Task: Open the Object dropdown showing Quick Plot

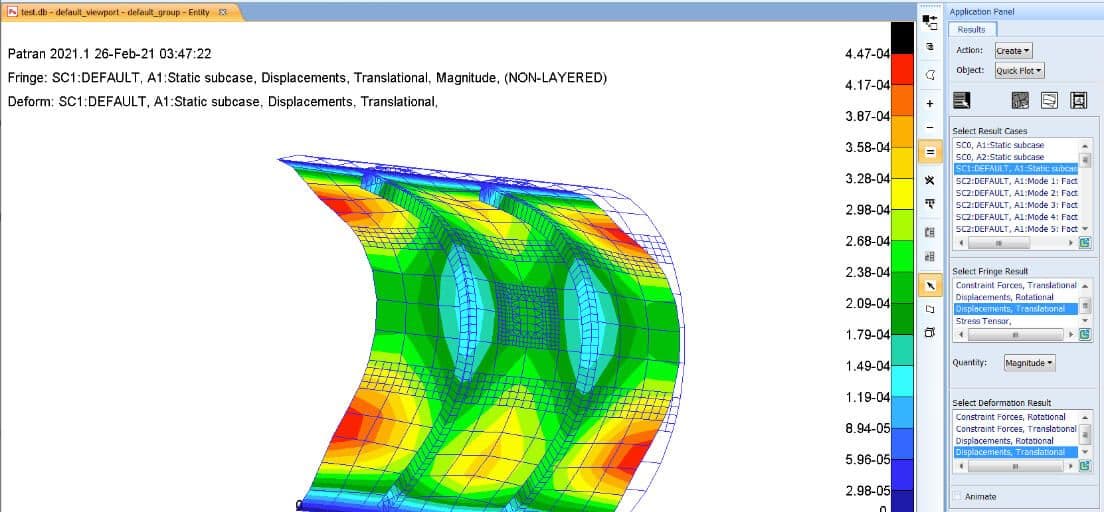Action: [1020, 70]
